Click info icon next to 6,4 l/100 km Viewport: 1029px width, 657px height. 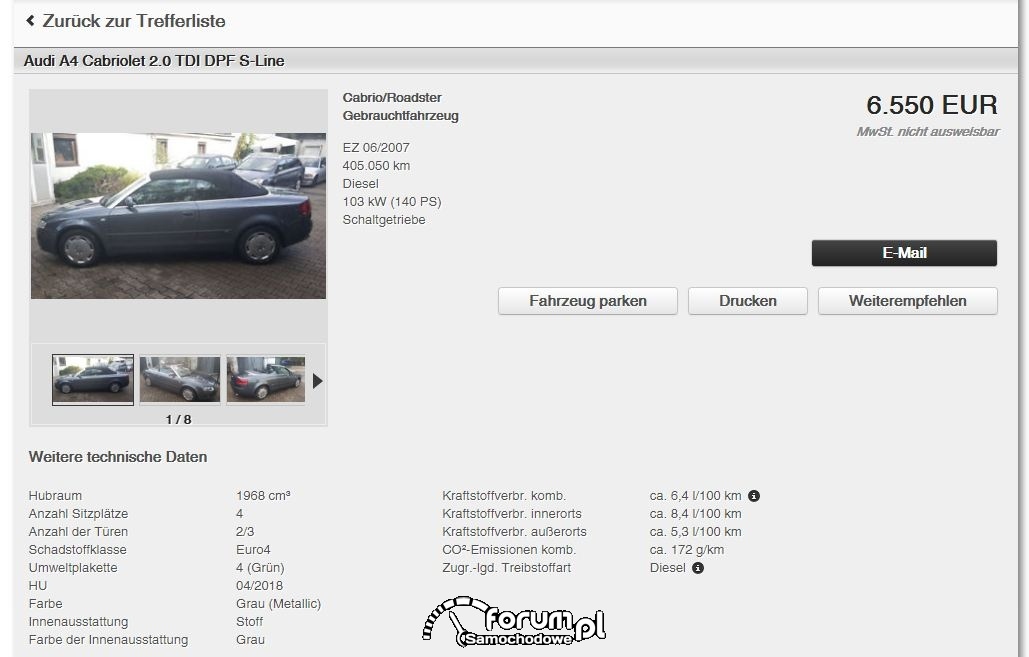point(754,496)
